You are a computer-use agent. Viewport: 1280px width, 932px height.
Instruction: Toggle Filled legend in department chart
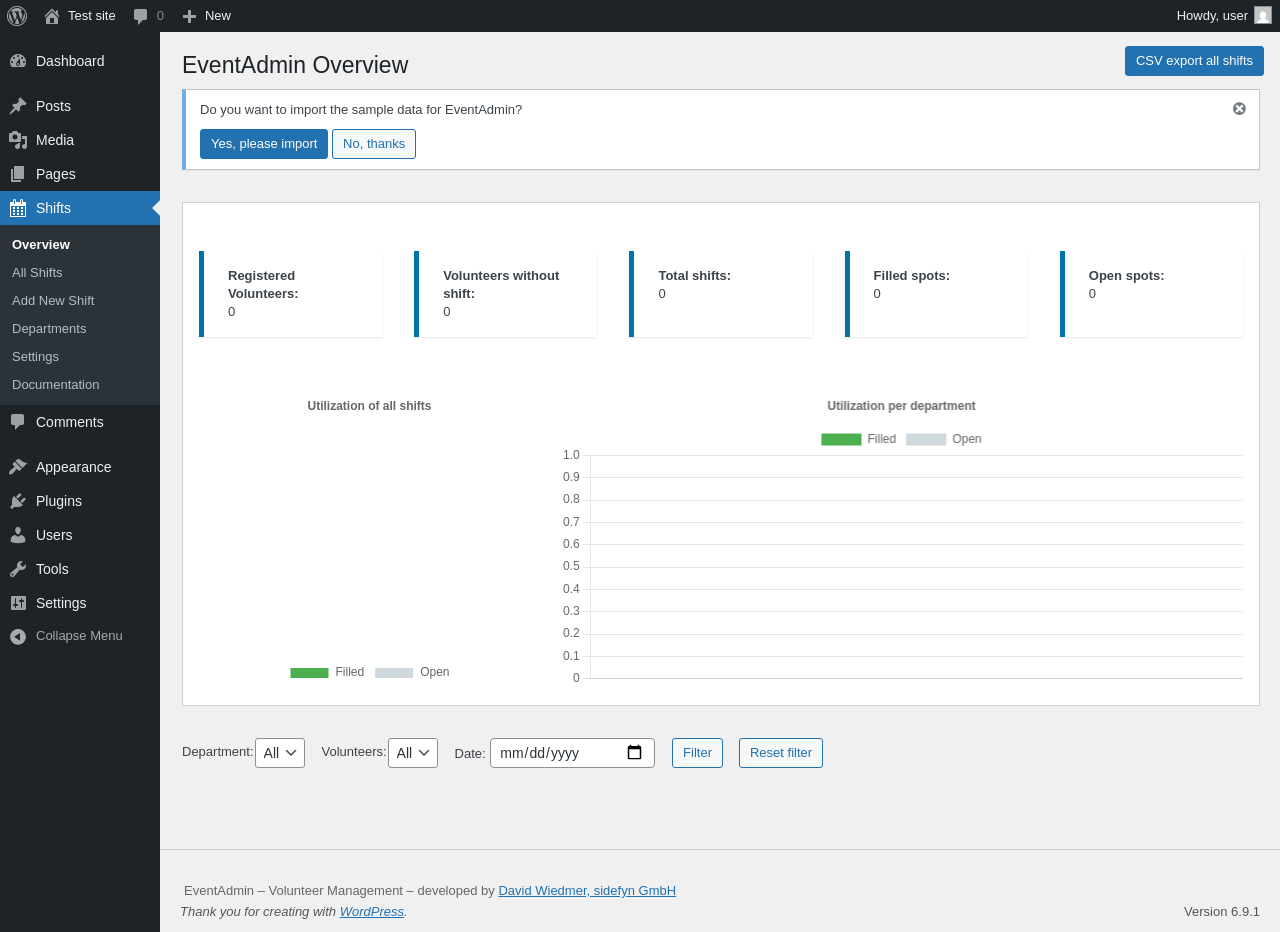pyautogui.click(x=858, y=439)
